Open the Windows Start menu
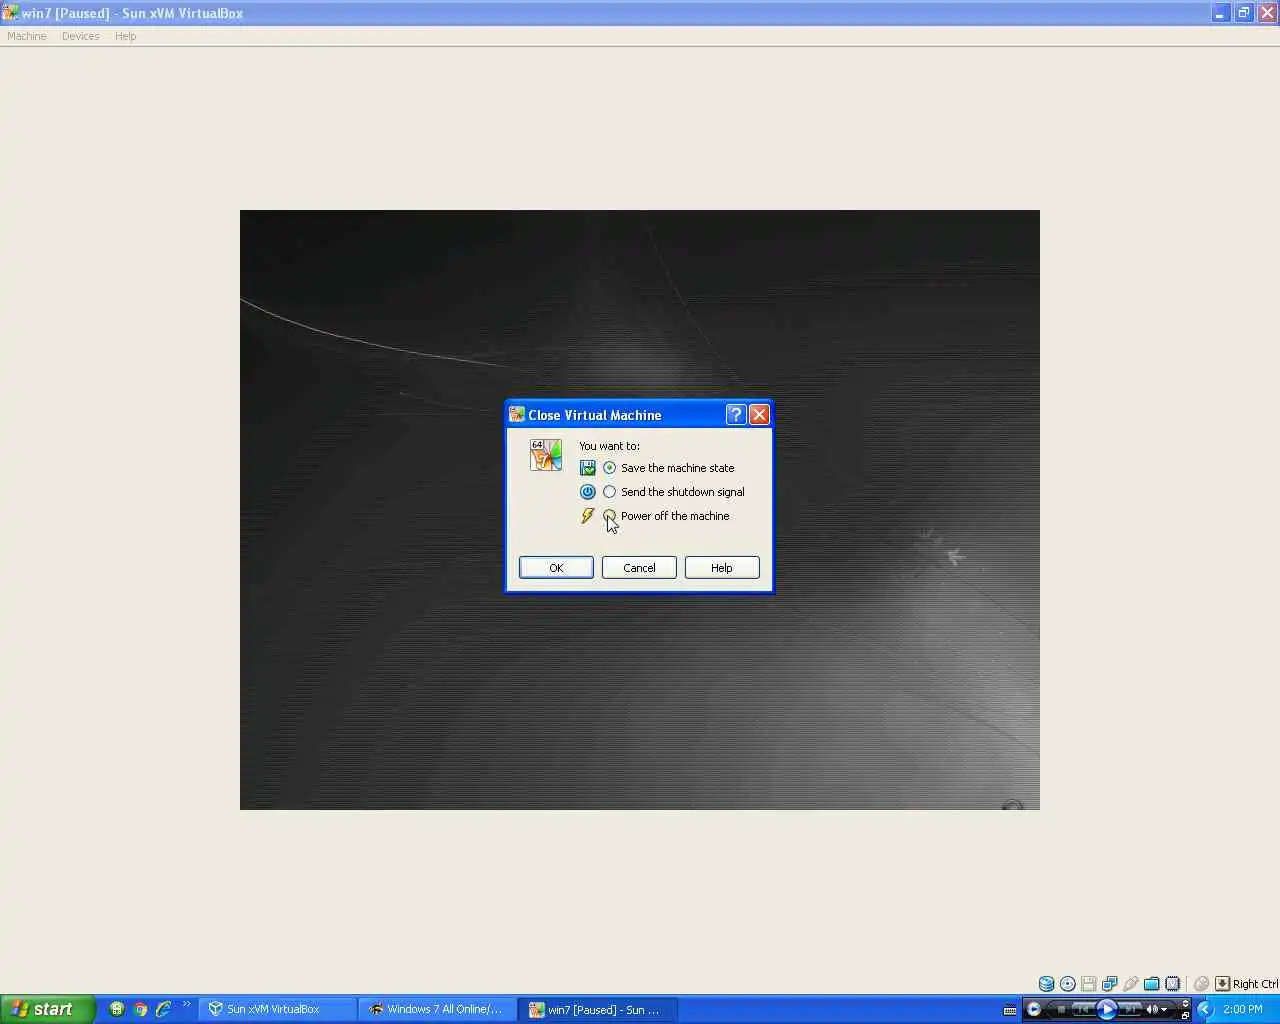The height and width of the screenshot is (1024, 1280). click(x=47, y=1009)
